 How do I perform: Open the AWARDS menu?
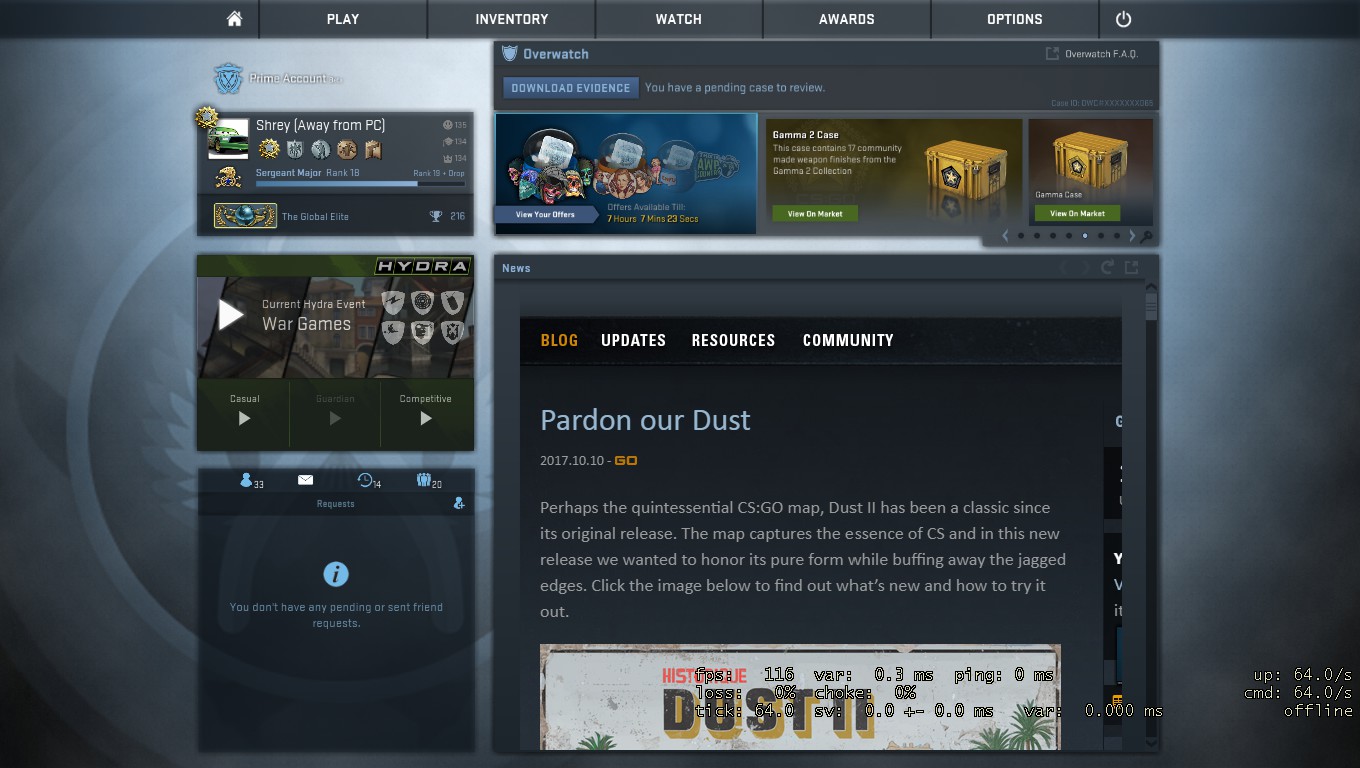847,19
